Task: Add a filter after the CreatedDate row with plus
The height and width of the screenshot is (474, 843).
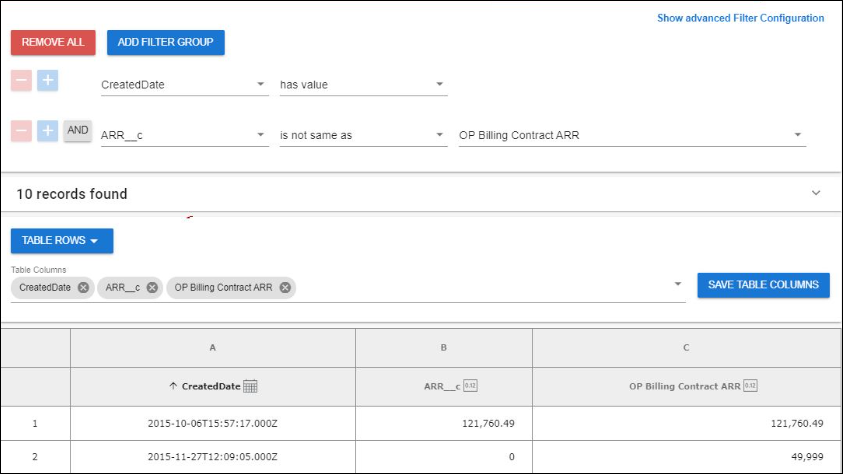Action: click(47, 81)
